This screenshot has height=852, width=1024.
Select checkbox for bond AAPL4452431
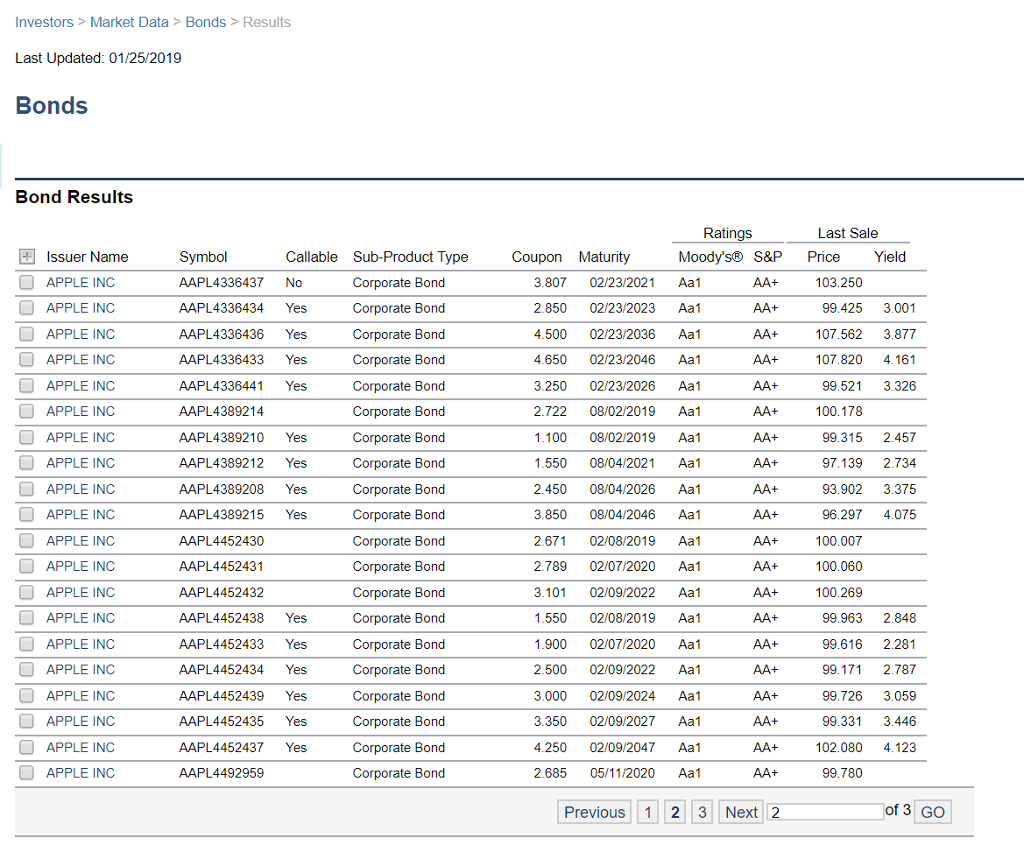pyautogui.click(x=26, y=565)
